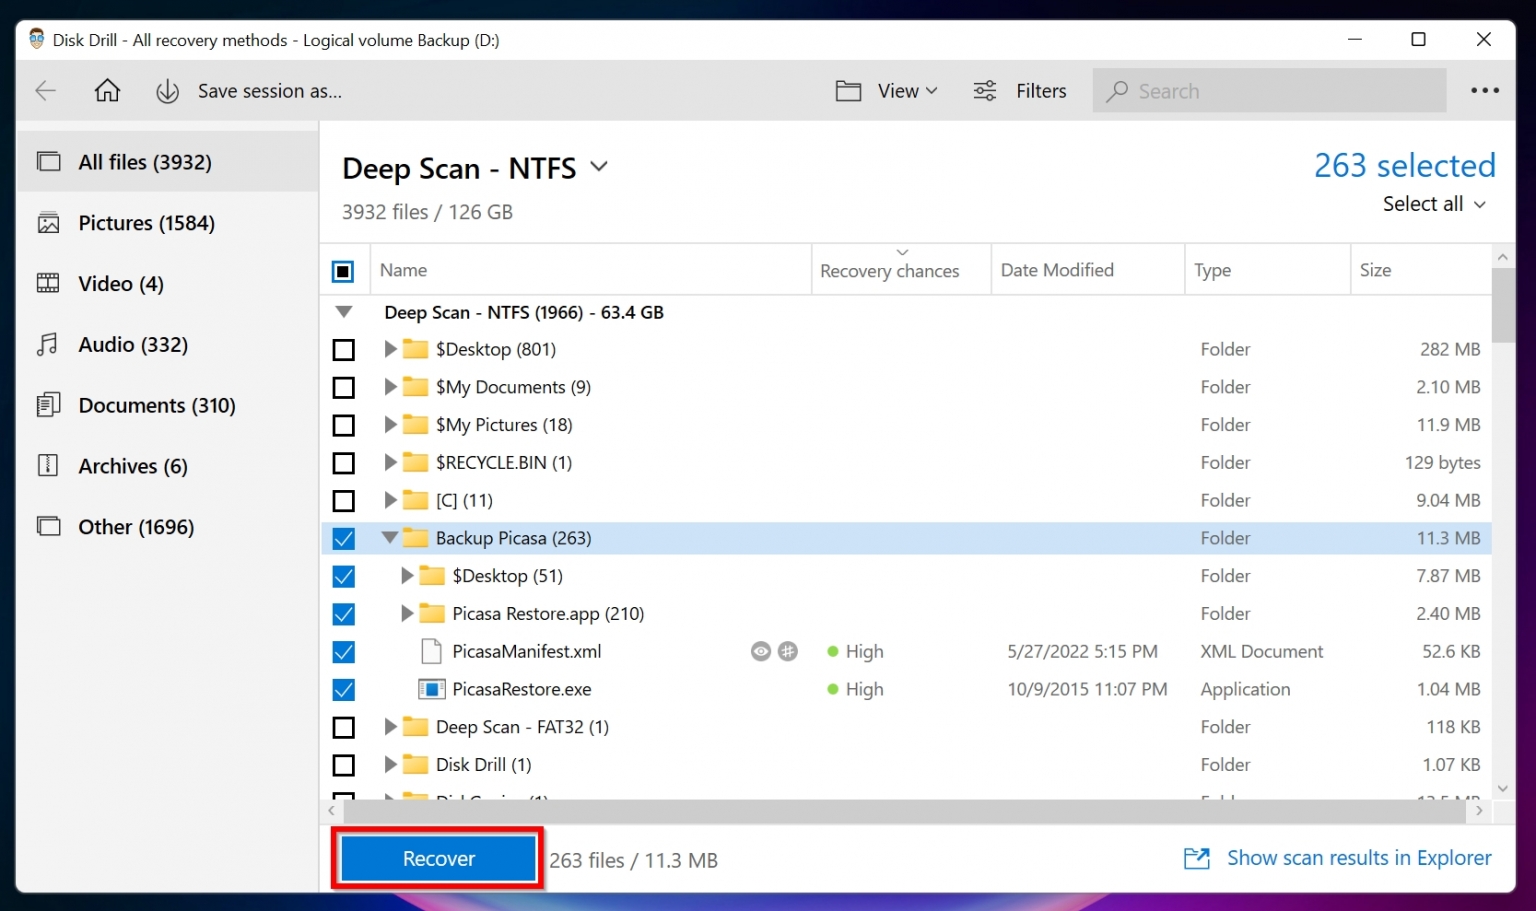The height and width of the screenshot is (911, 1536).
Task: Open preview eye icon for PicasaManifest.xml
Action: coord(761,651)
